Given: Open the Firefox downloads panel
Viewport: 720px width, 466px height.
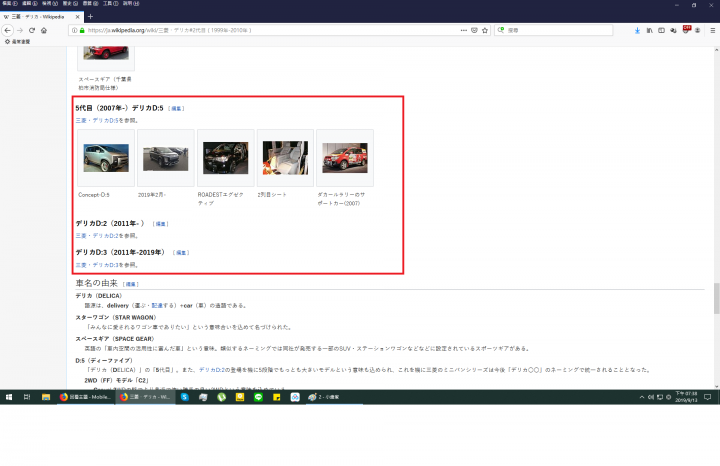Looking at the screenshot, I should (637, 30).
